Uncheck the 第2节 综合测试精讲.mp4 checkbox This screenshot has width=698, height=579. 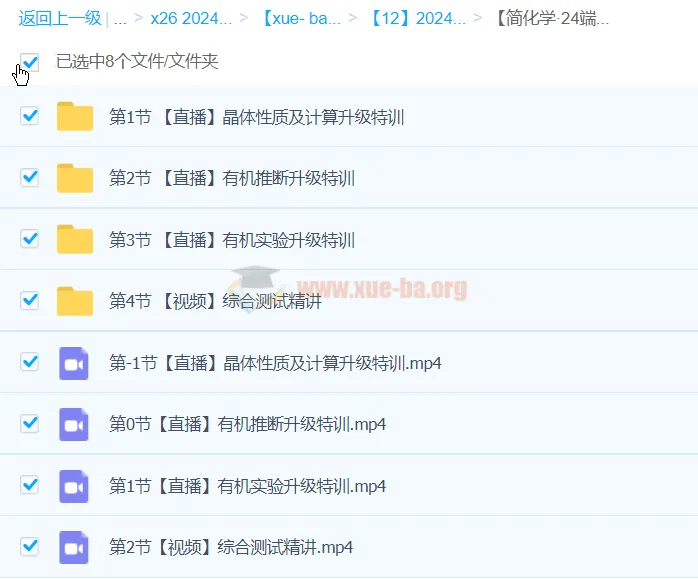(x=30, y=546)
